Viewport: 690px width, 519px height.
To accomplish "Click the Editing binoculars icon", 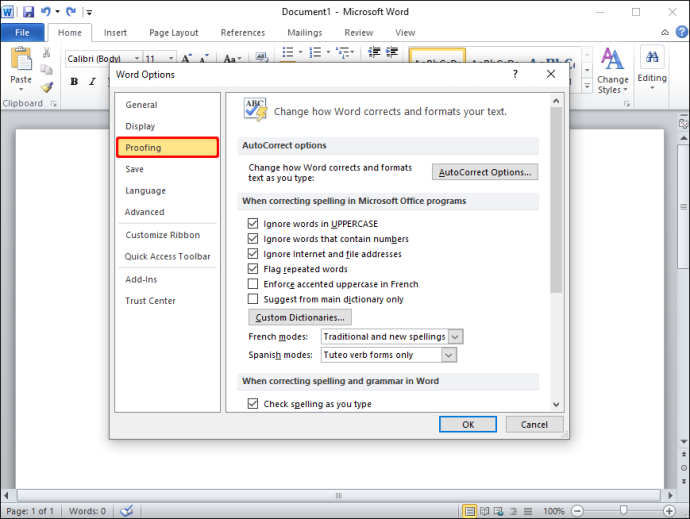I will click(x=652, y=57).
